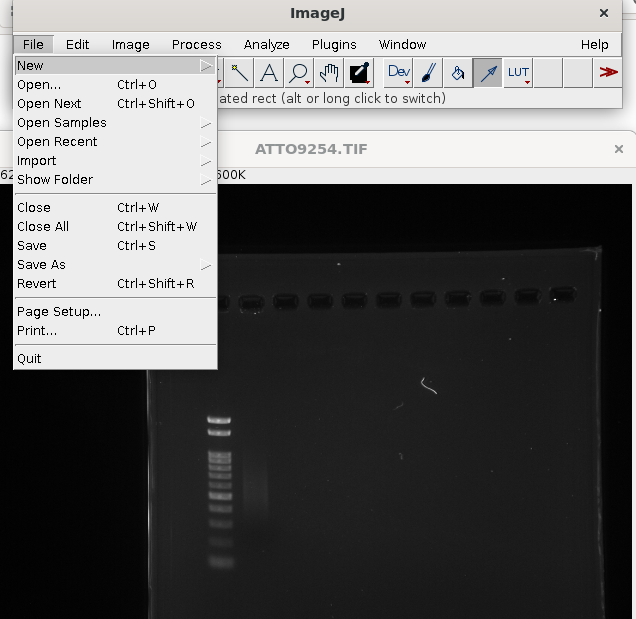Expand the New submenu
Screen dimensions: 636x619
pyautogui.click(x=115, y=65)
